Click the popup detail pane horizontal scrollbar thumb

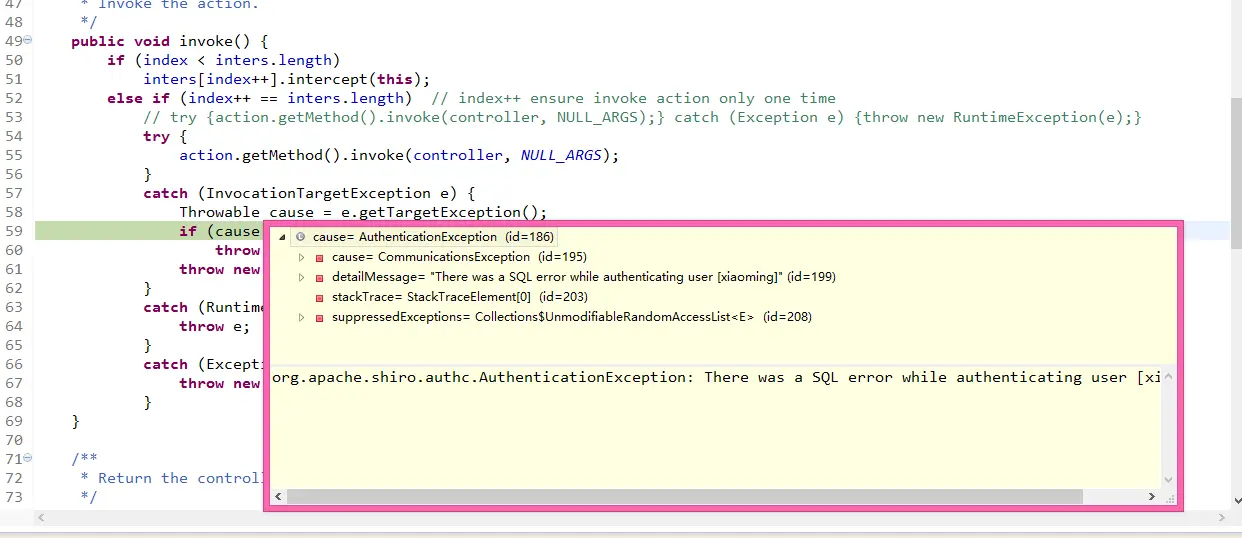(685, 497)
